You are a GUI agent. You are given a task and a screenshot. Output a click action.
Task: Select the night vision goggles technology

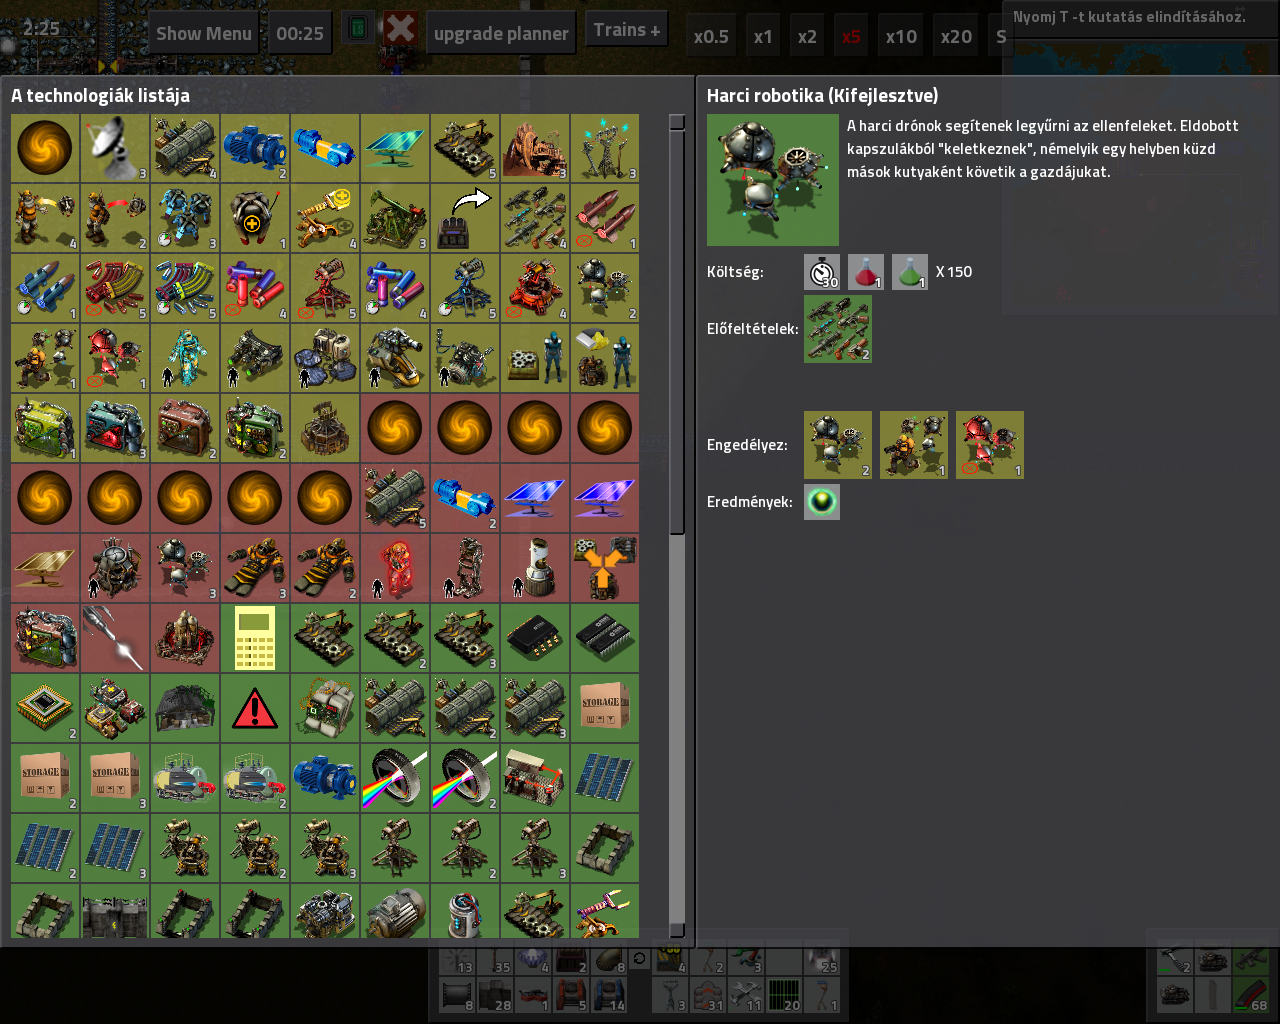255,358
